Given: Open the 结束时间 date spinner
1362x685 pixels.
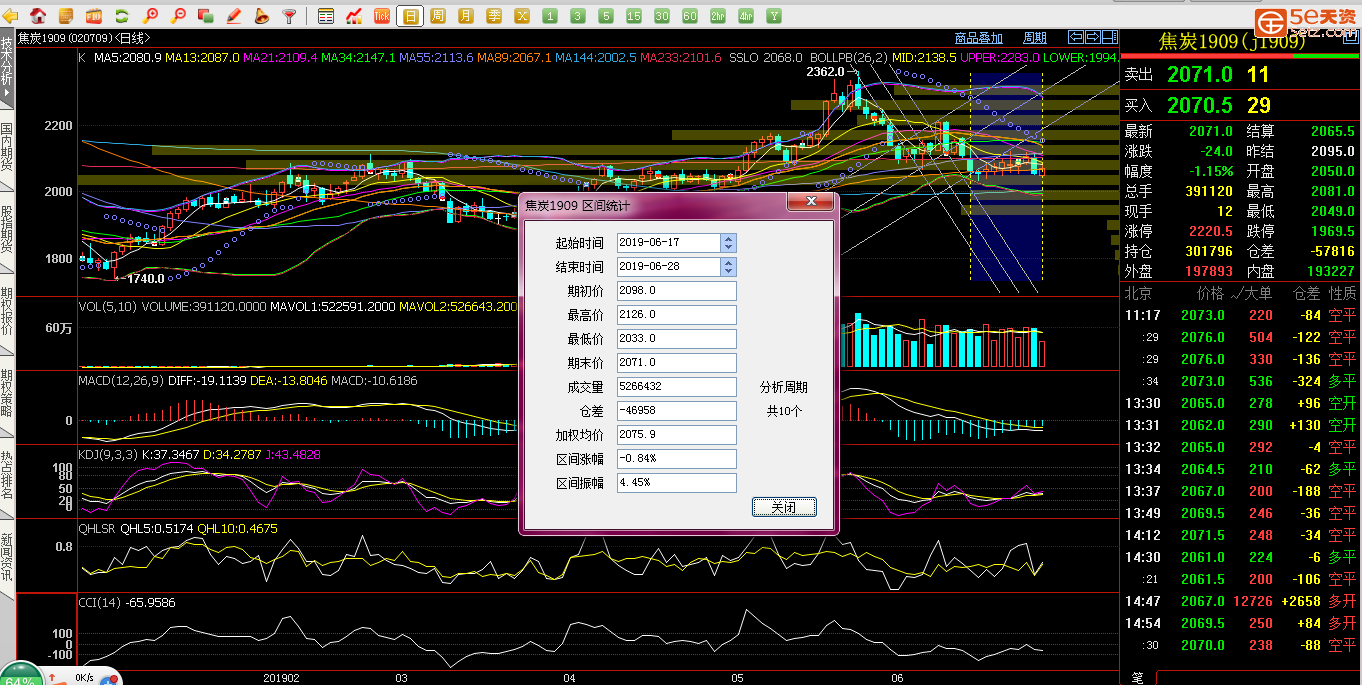Looking at the screenshot, I should pos(729,267).
